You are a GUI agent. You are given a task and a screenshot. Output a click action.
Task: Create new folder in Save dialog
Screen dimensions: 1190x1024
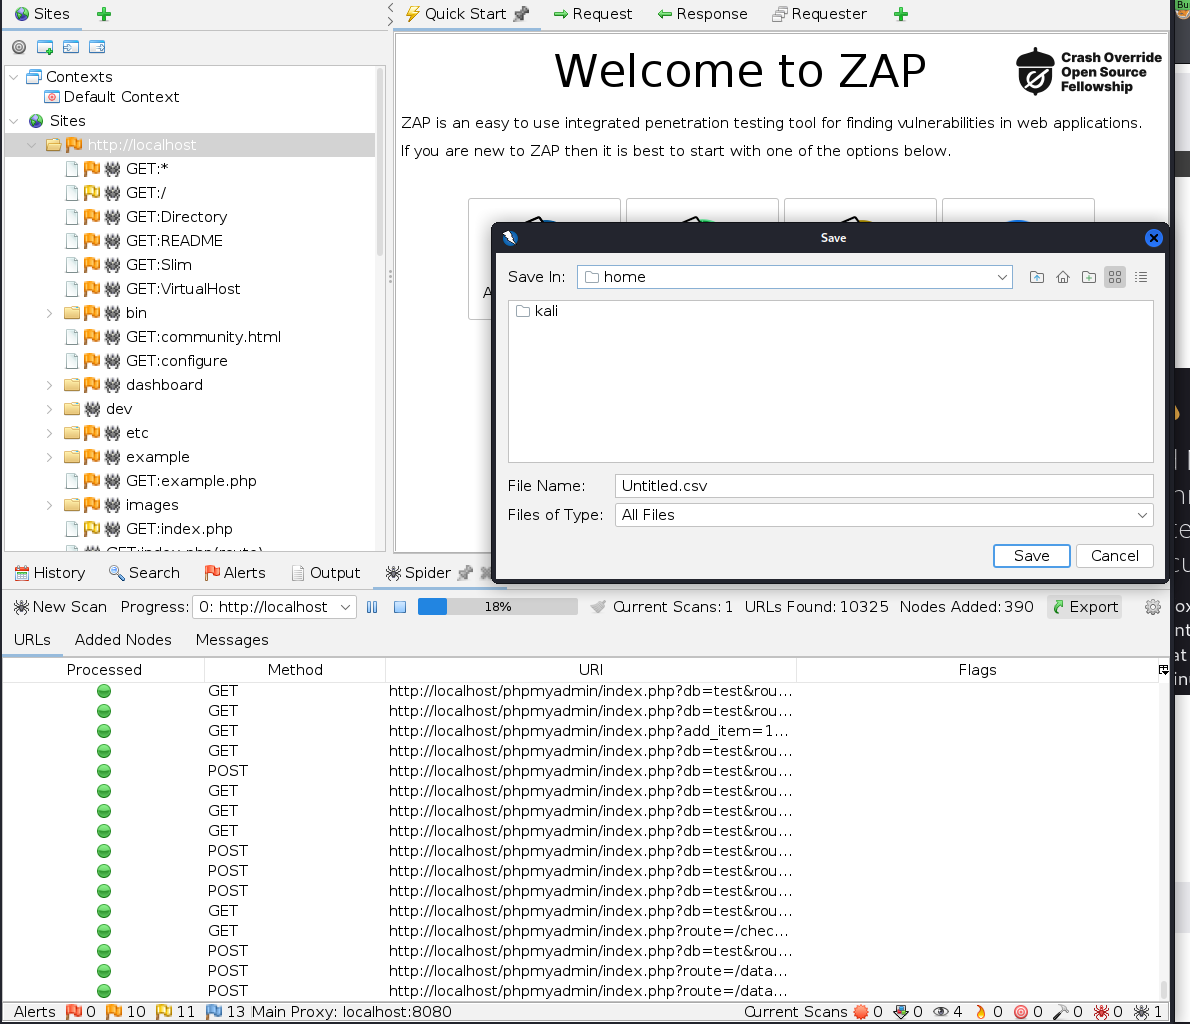[1089, 277]
